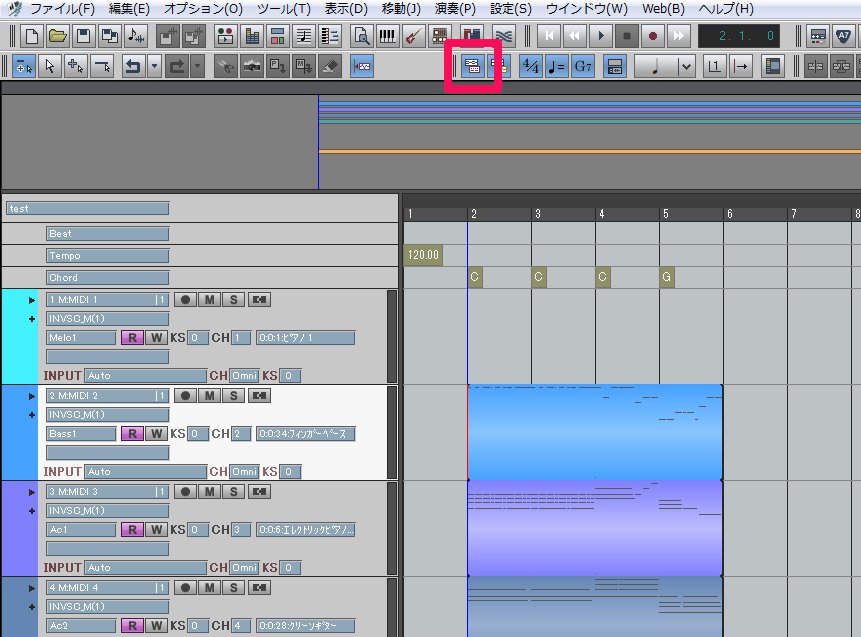Click the save-as double floppy icon

pyautogui.click(x=110, y=36)
